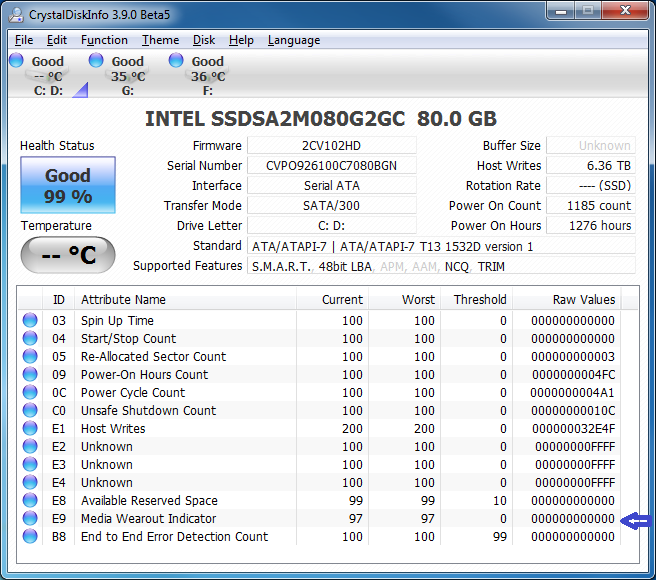Open the File menu
The height and width of the screenshot is (580, 656).
tap(24, 40)
